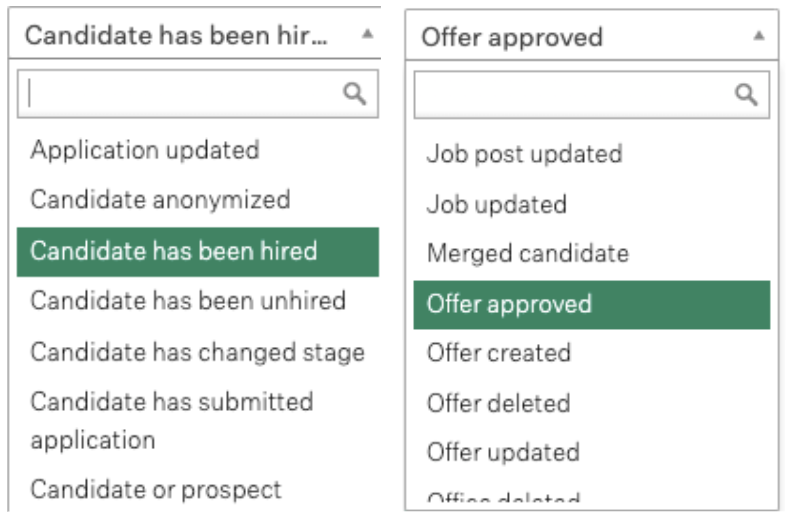
Task: Collapse the 'Offer approved' dropdown arrow
Action: [x=759, y=36]
